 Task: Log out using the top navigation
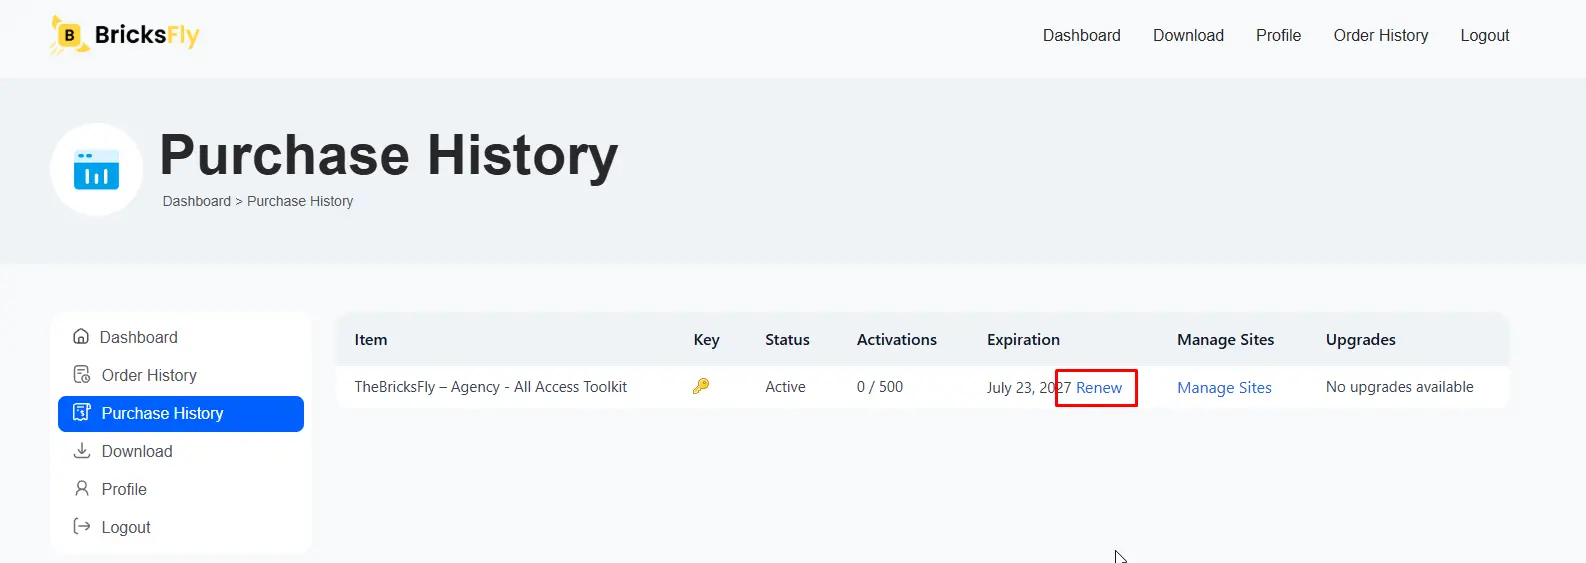[x=1484, y=35]
